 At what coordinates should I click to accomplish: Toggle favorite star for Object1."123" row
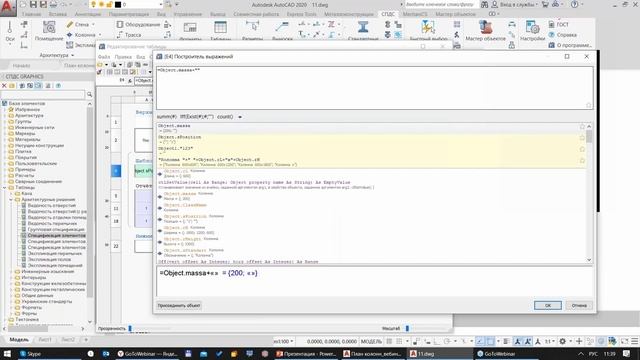[x=582, y=149]
